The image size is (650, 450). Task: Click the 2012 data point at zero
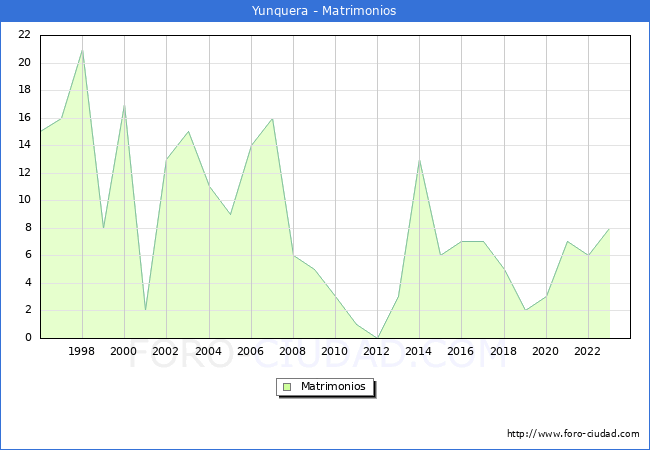377,338
